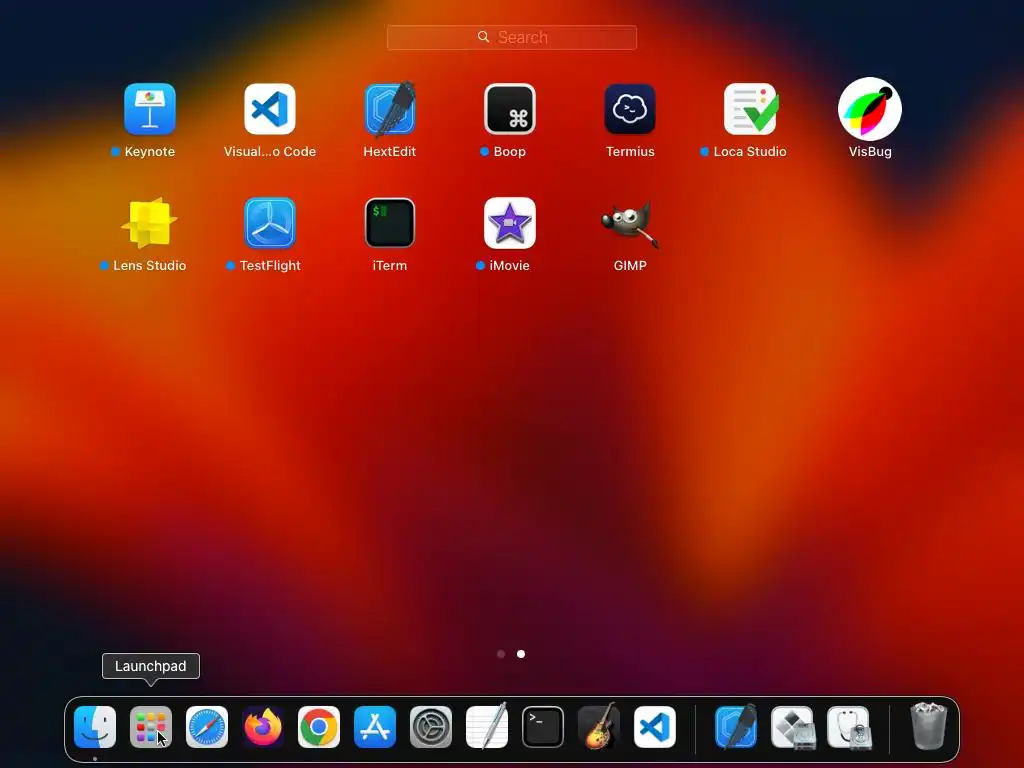Open Terminal from the Dock
Screen dimensions: 1024x768
pyautogui.click(x=543, y=727)
